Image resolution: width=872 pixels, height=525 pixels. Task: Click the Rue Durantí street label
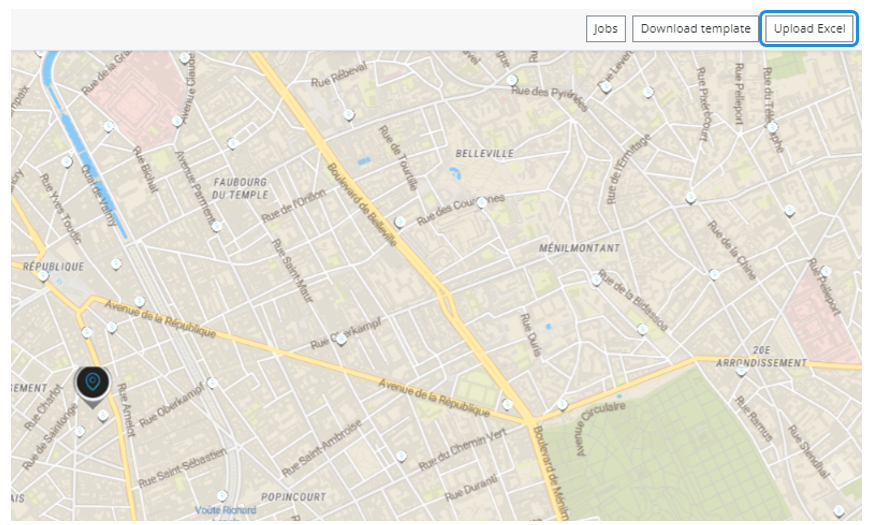[470, 488]
